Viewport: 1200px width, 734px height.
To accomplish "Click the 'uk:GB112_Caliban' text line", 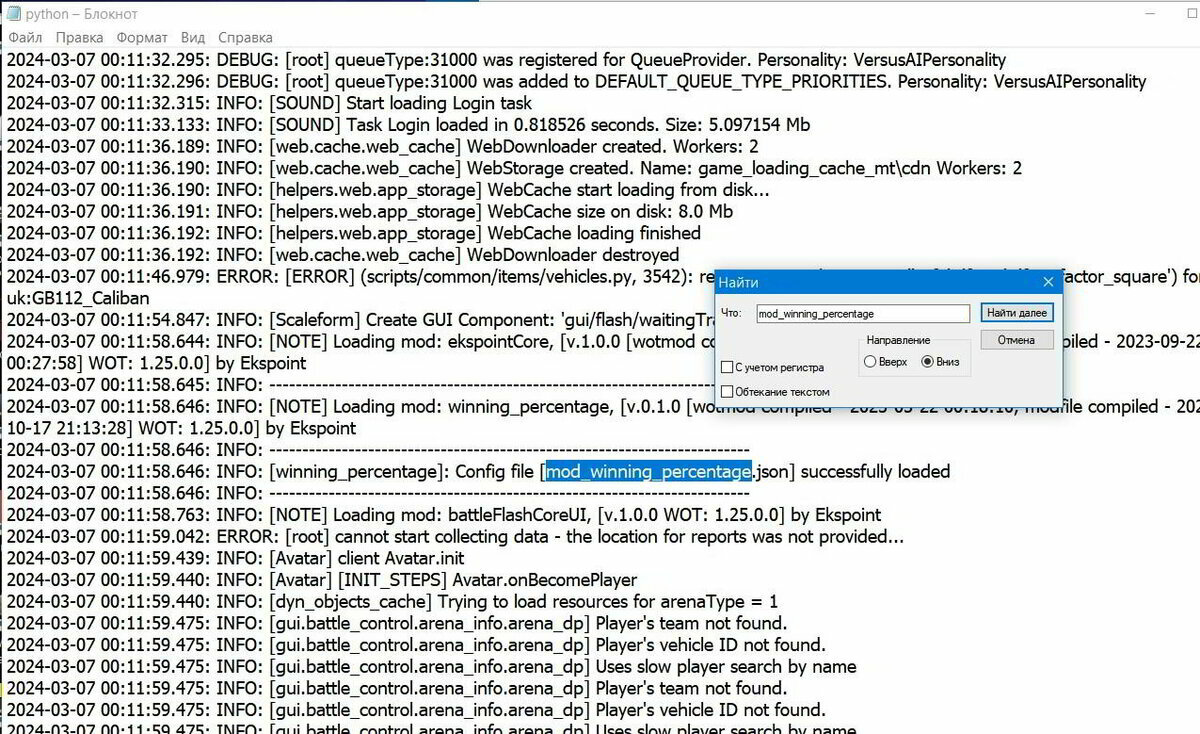I will 78,298.
